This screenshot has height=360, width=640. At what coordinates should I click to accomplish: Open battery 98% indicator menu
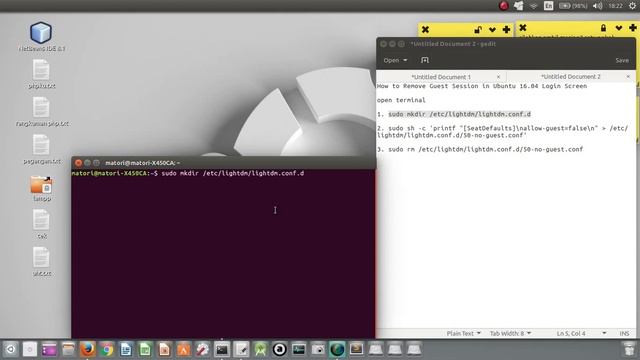573,6
